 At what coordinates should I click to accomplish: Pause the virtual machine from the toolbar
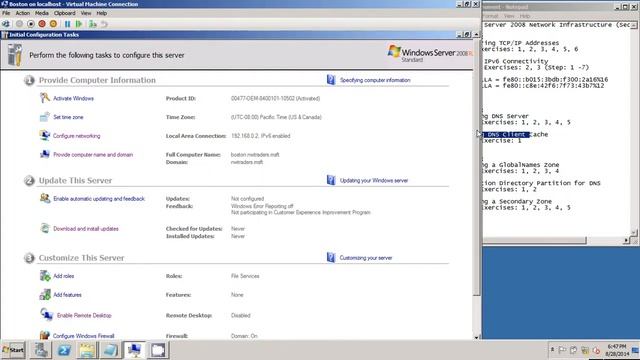click(67, 24)
